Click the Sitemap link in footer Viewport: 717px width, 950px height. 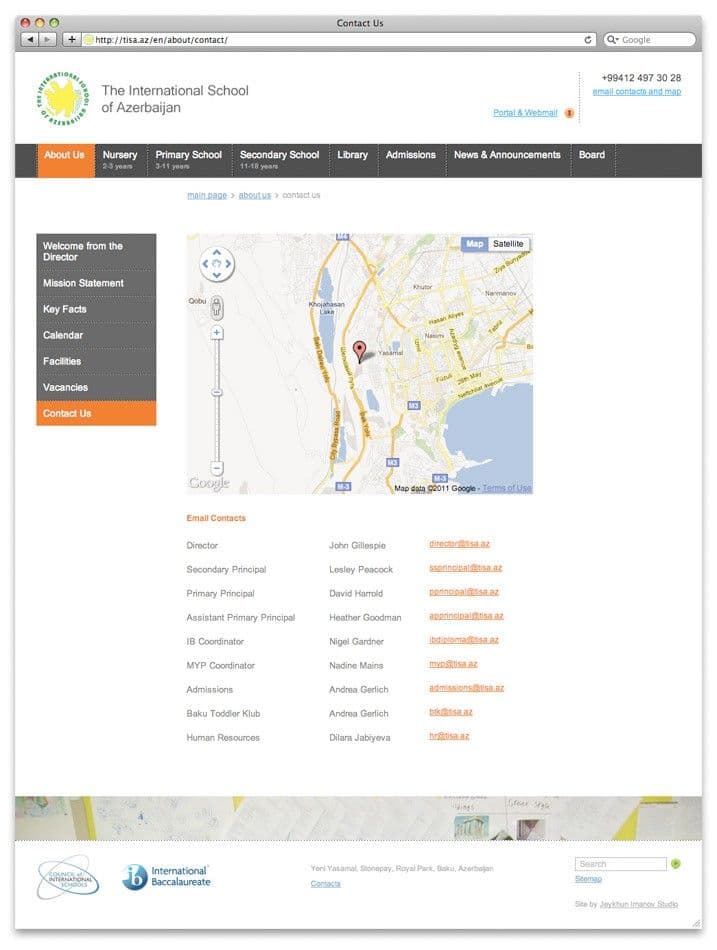click(588, 879)
